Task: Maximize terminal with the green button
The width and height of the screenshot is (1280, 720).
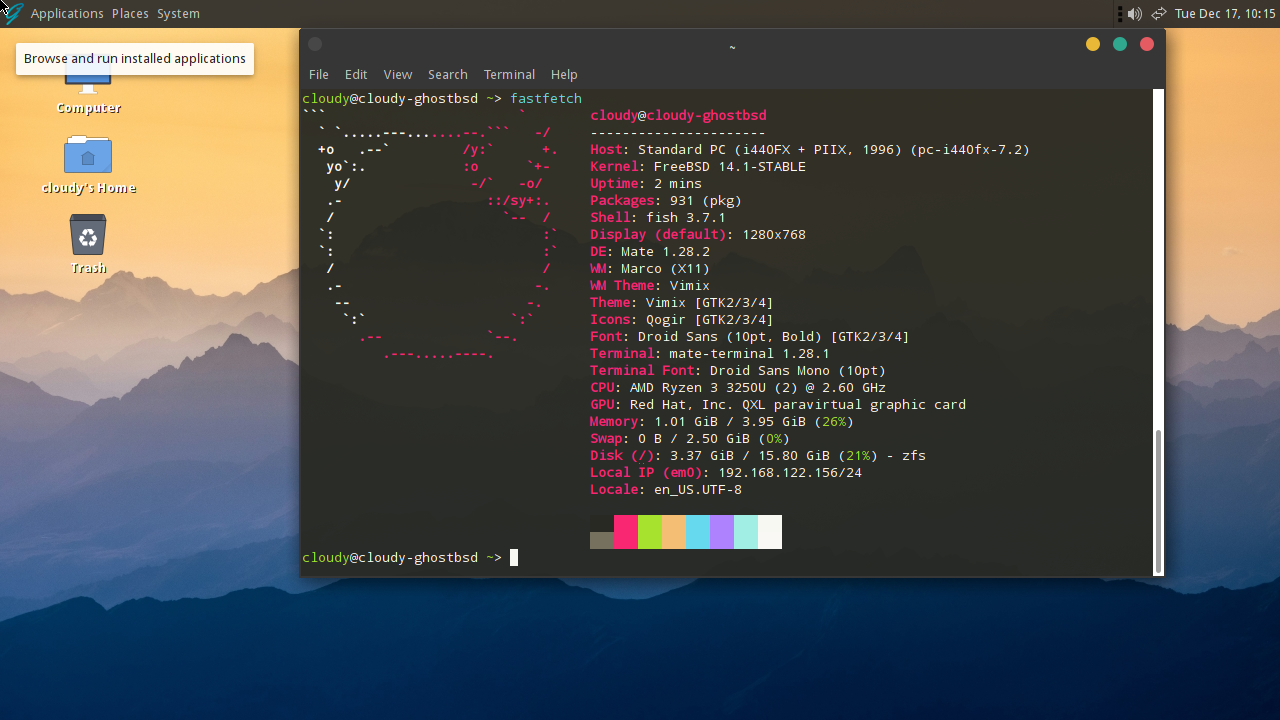Action: click(1120, 44)
